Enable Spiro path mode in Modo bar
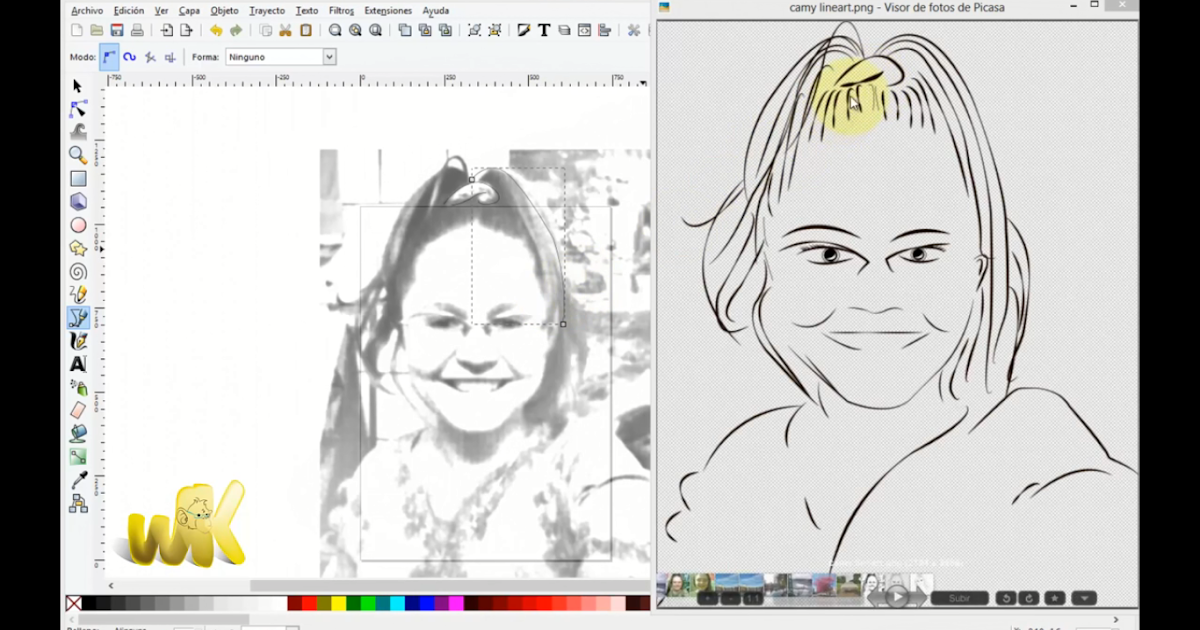The width and height of the screenshot is (1200, 630). 131,57
